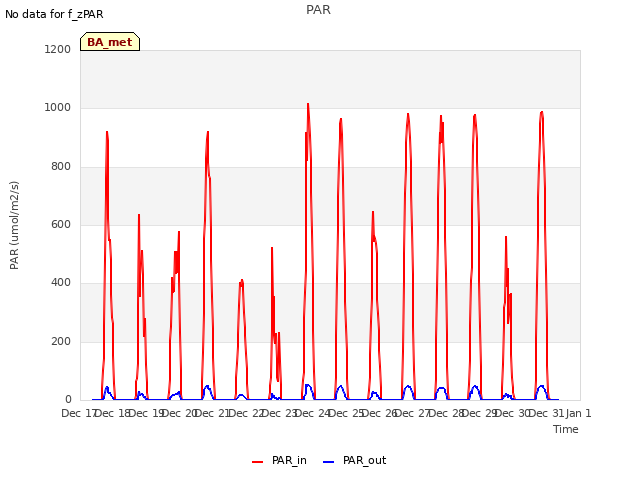The height and width of the screenshot is (480, 640).
Task: Click the 200 y-axis tick label
Action: point(61,342)
